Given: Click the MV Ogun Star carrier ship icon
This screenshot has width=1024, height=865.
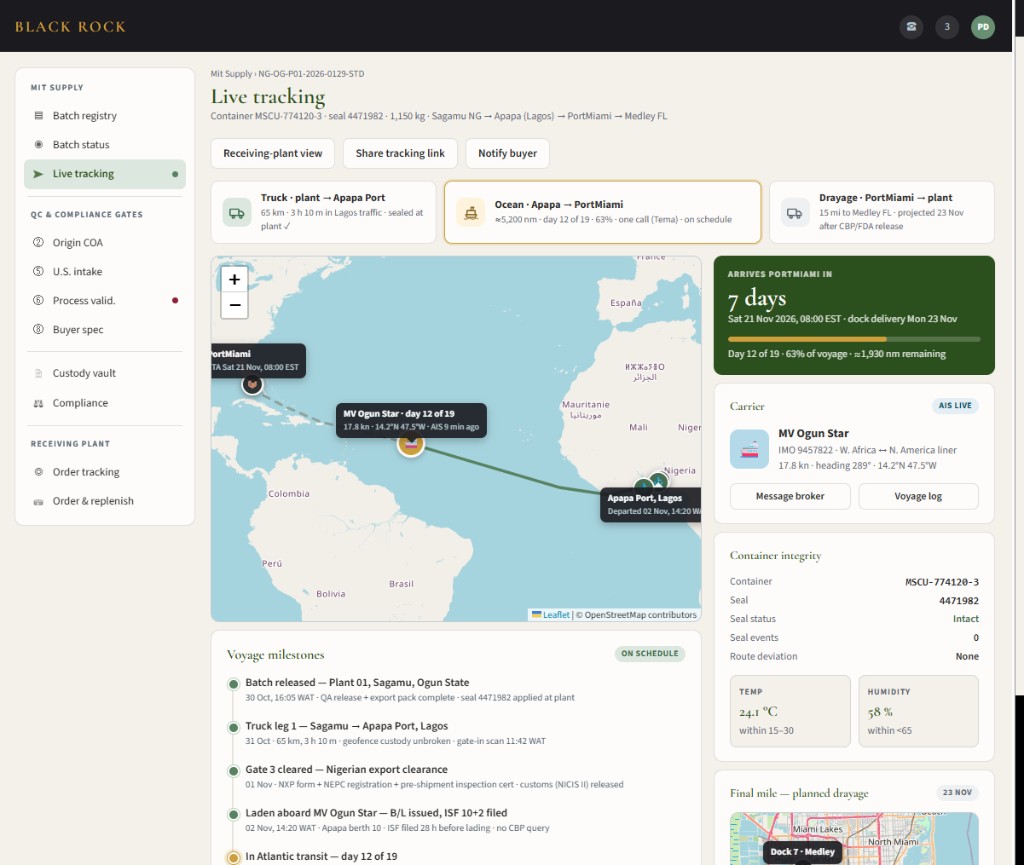Looking at the screenshot, I should pyautogui.click(x=749, y=449).
